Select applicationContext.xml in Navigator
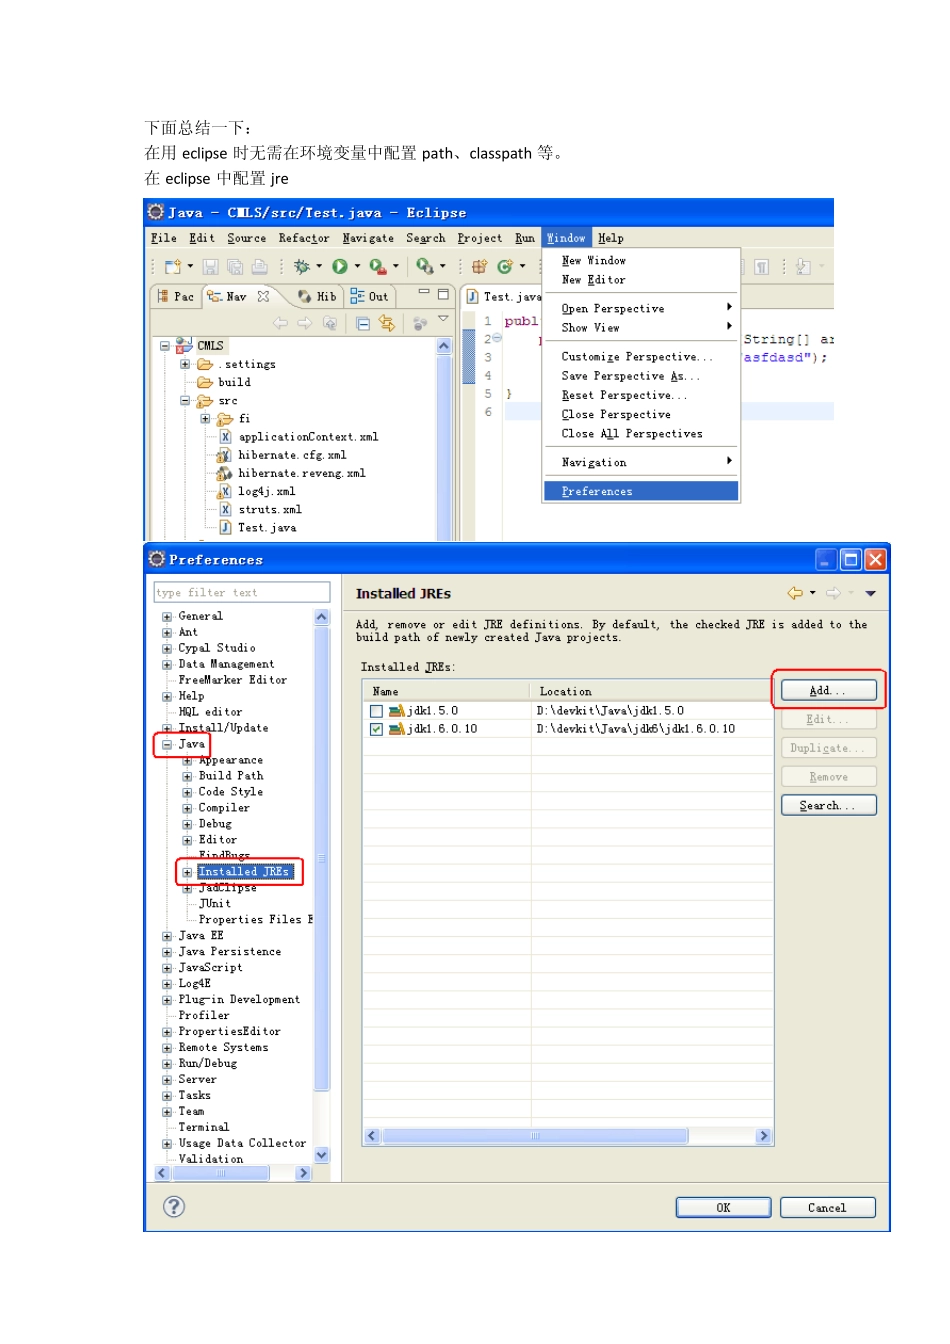 [x=308, y=437]
